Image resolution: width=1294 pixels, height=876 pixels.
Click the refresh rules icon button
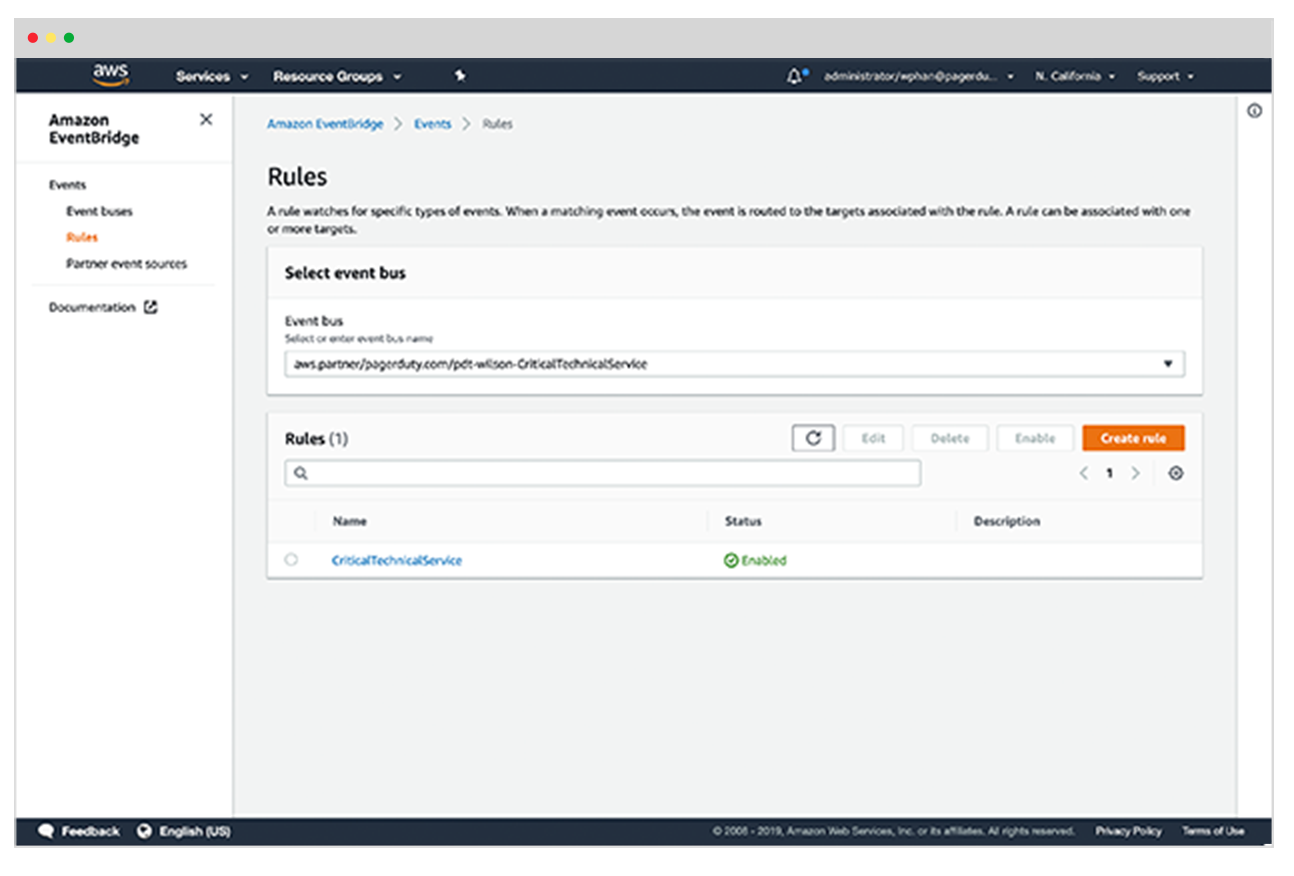pos(813,438)
